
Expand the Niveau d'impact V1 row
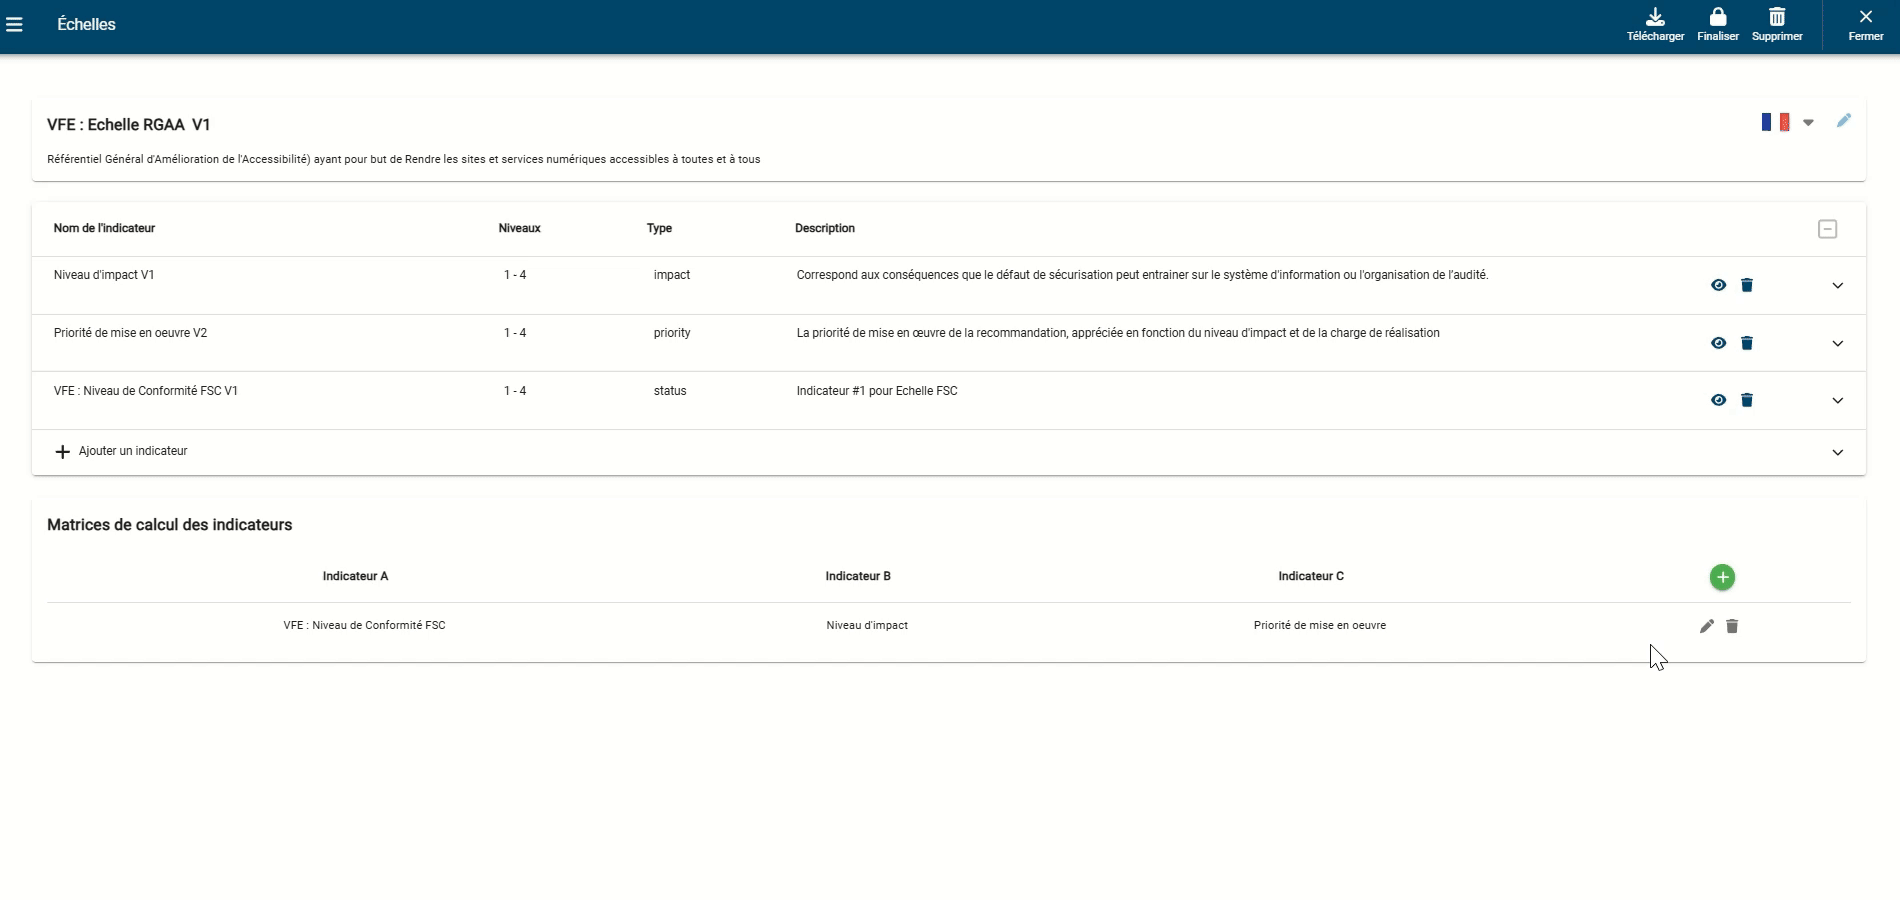coord(1837,286)
